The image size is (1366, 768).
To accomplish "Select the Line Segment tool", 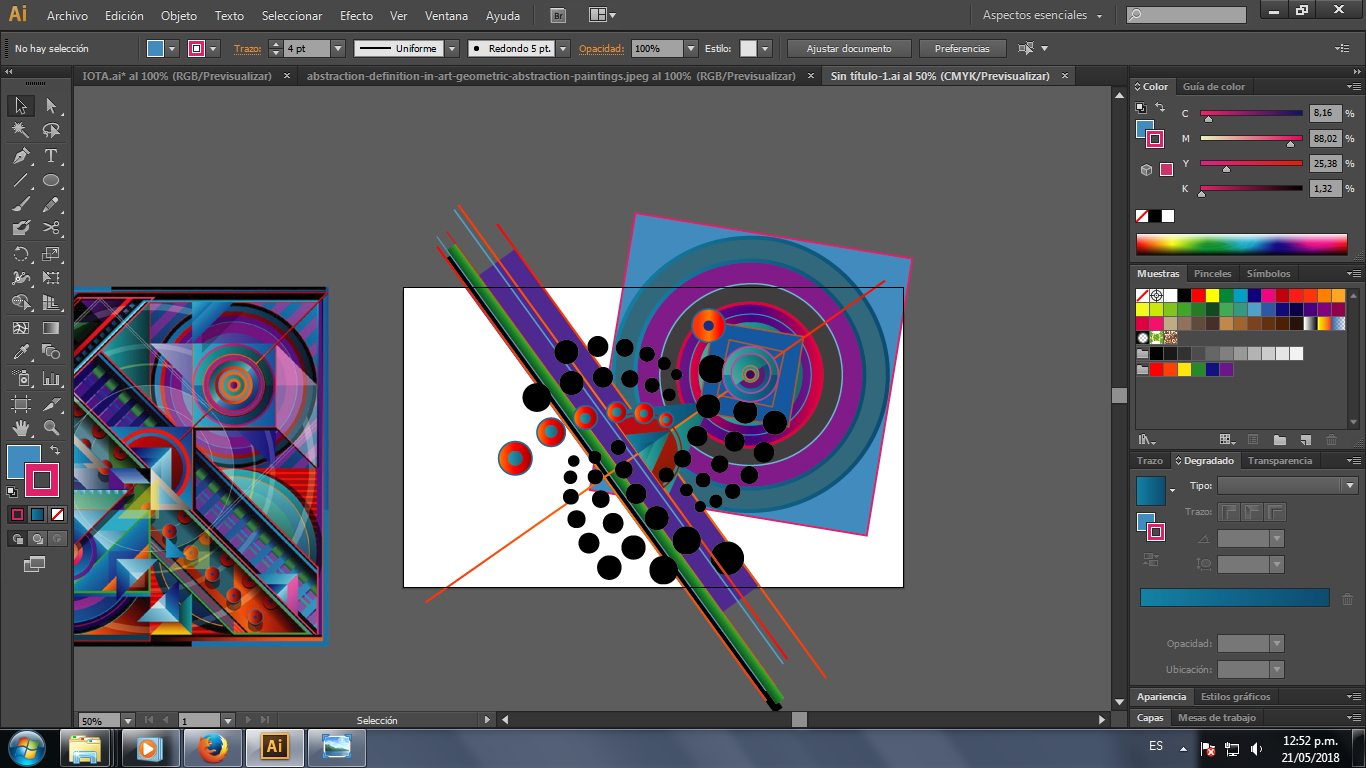I will click(x=21, y=181).
